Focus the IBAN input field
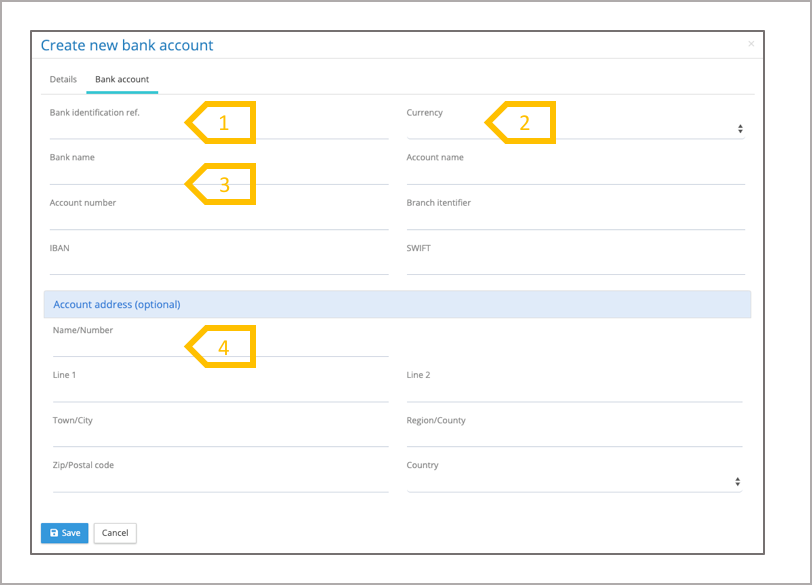 pos(218,264)
